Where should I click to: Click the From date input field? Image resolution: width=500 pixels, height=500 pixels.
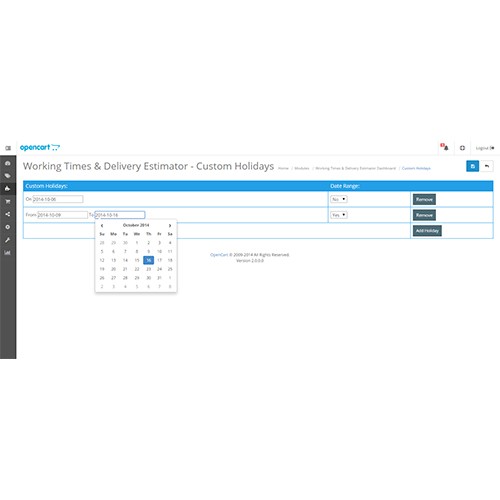[62, 215]
